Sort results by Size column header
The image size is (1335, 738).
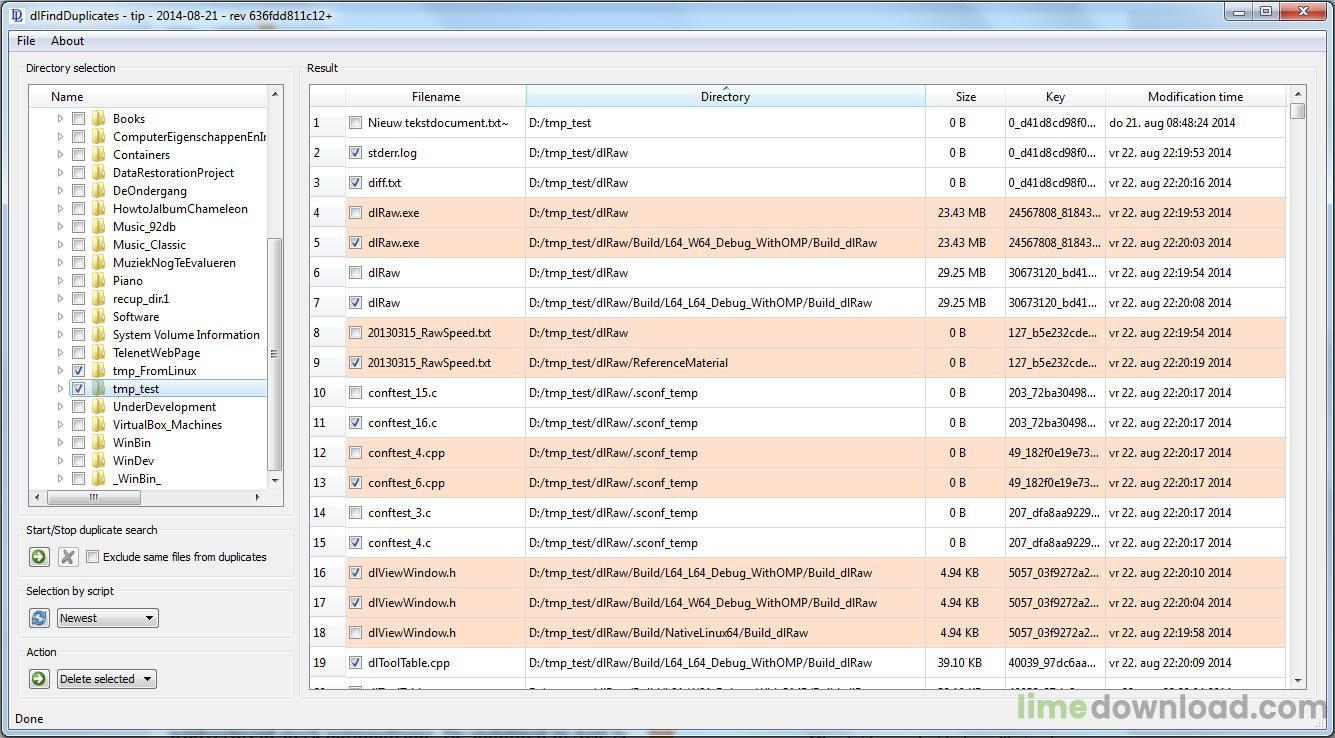click(x=965, y=97)
